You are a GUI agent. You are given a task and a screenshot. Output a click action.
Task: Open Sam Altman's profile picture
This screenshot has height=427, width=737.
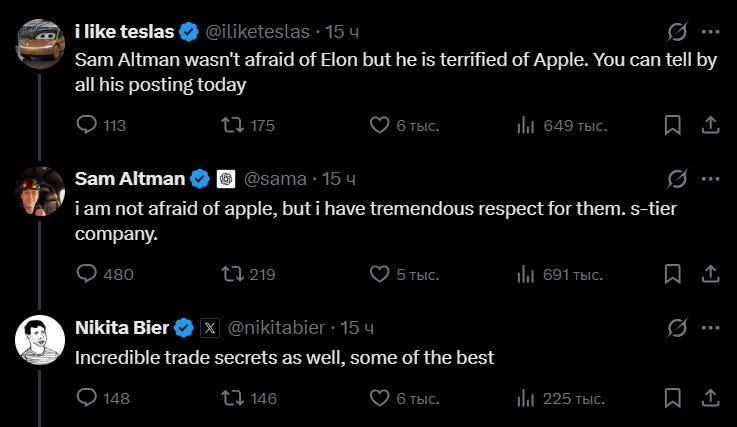[40, 191]
